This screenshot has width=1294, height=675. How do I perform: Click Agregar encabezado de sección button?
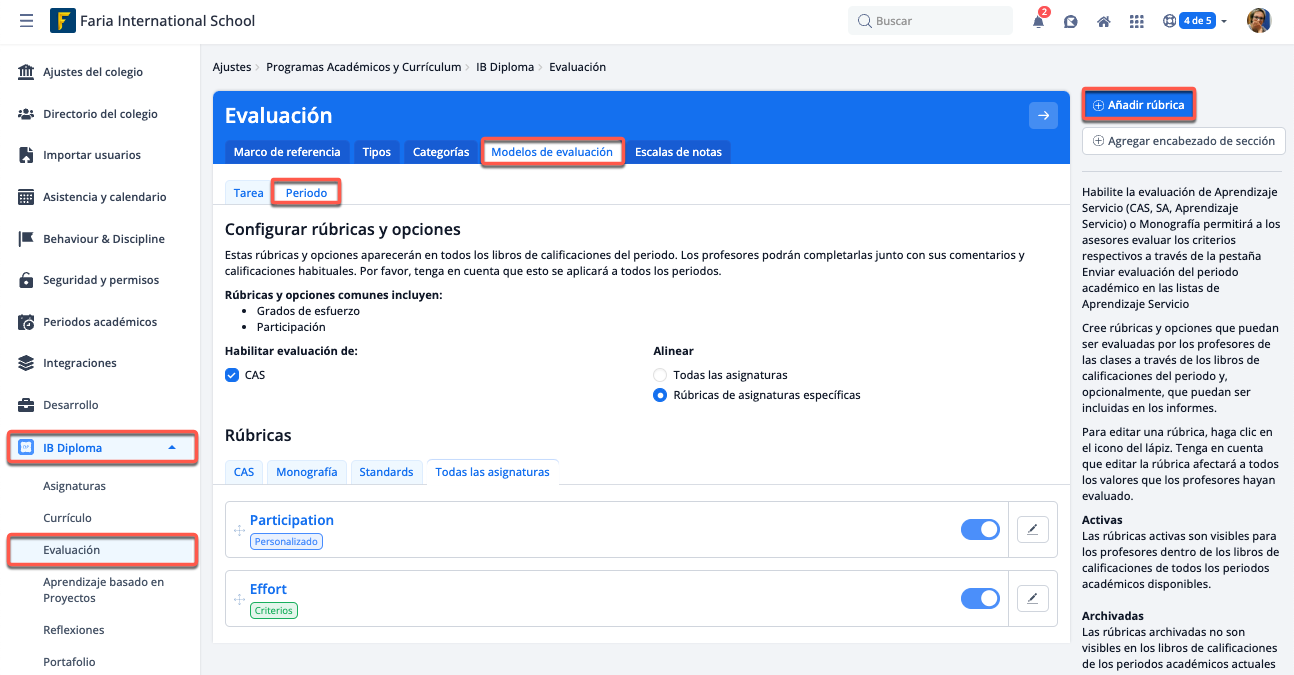pos(1183,141)
